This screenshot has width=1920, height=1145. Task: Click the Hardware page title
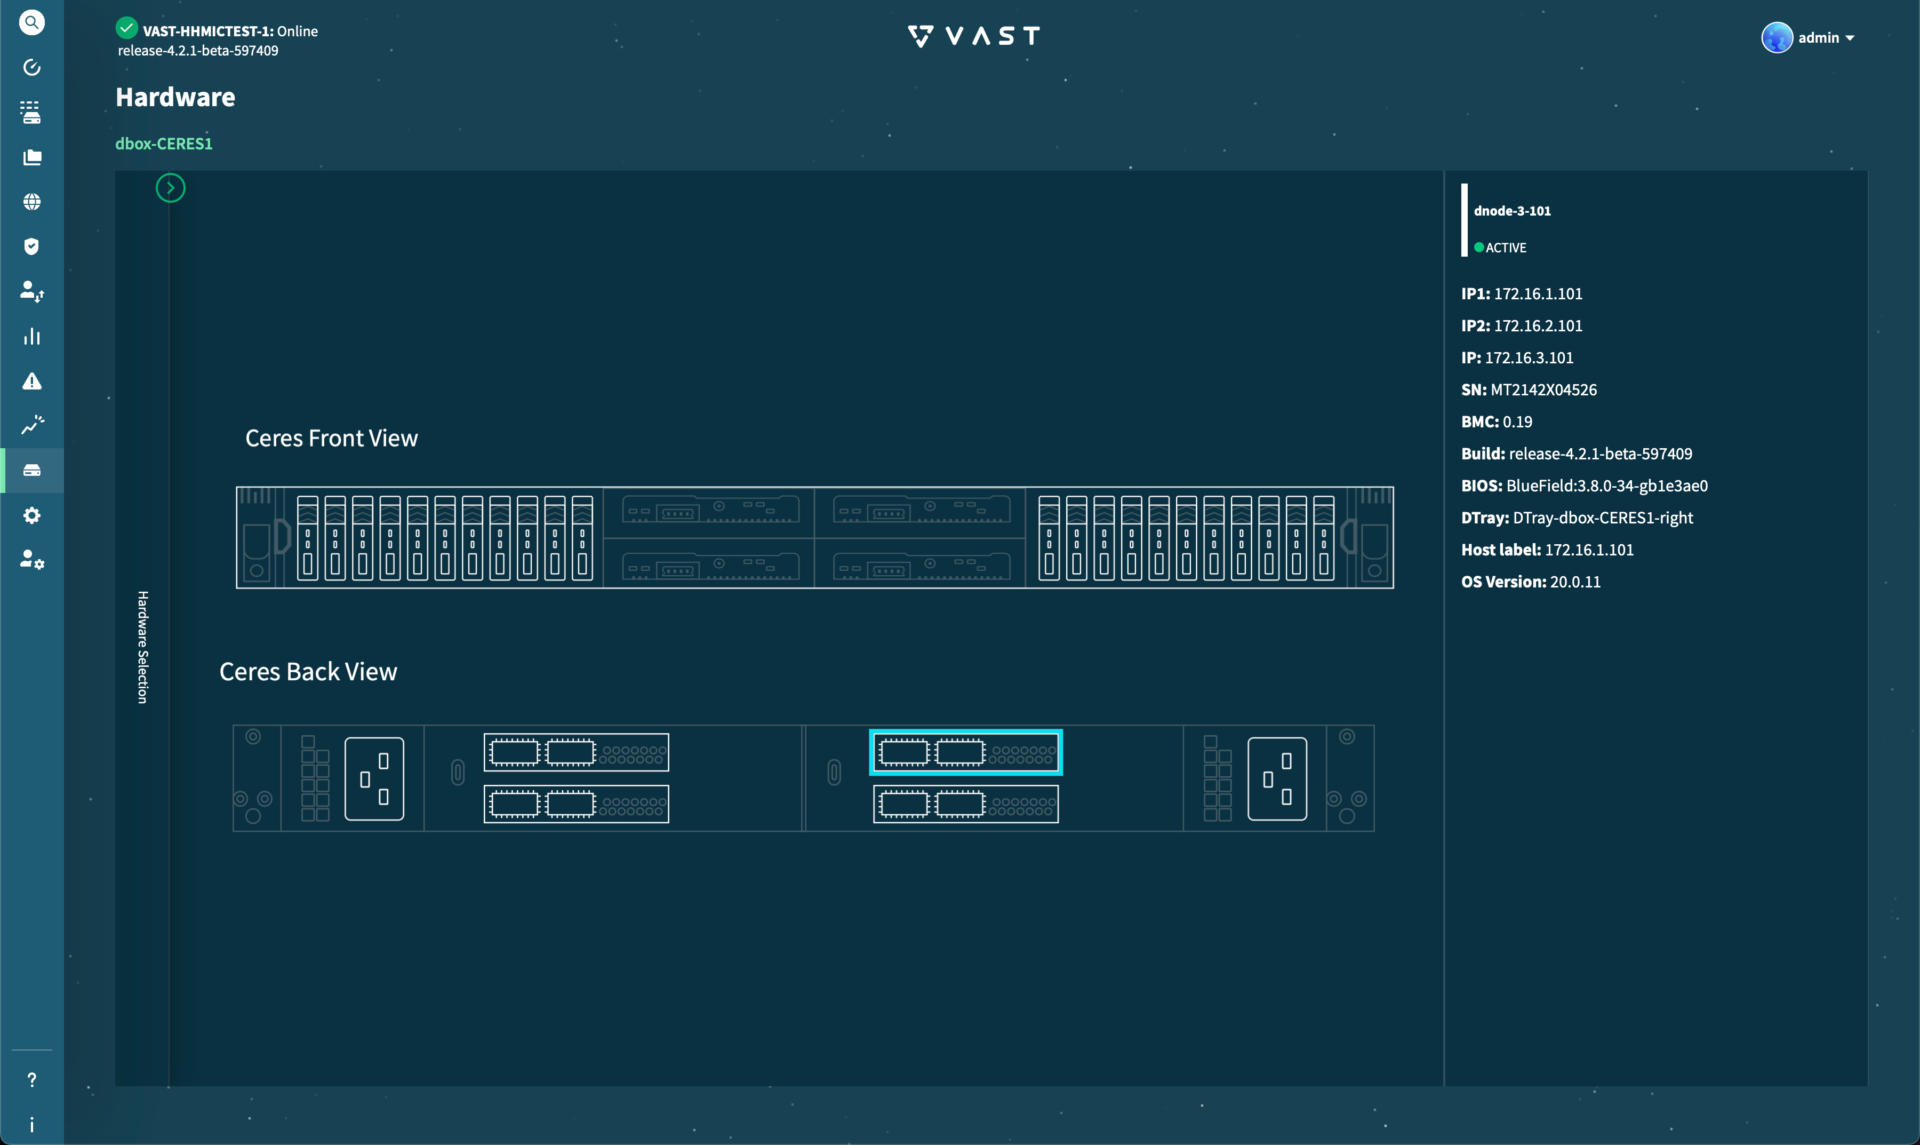(175, 97)
